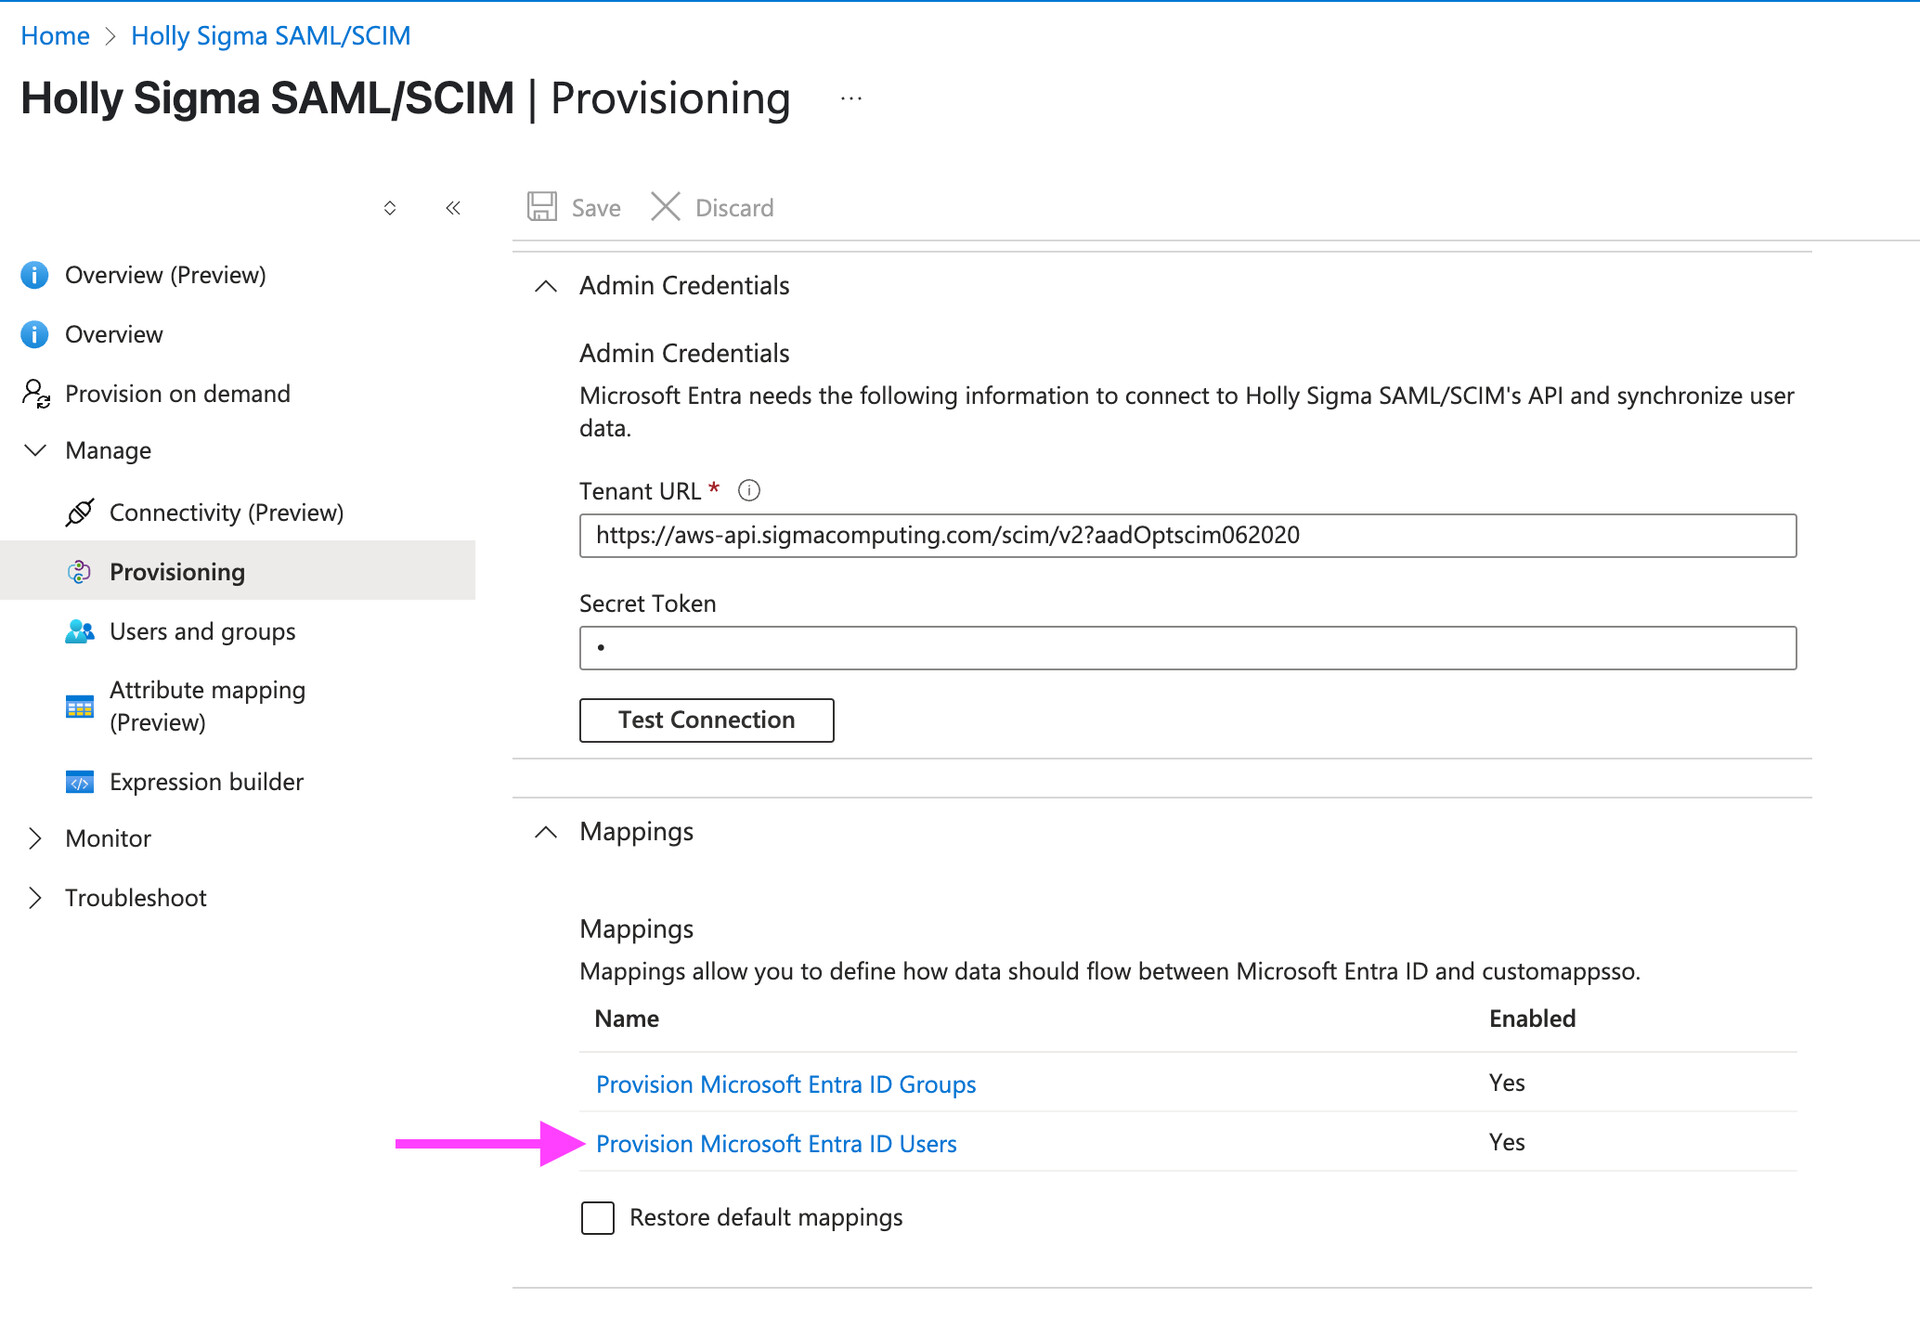Click the Discard X icon
Image resolution: width=1920 pixels, height=1324 pixels.
click(665, 206)
